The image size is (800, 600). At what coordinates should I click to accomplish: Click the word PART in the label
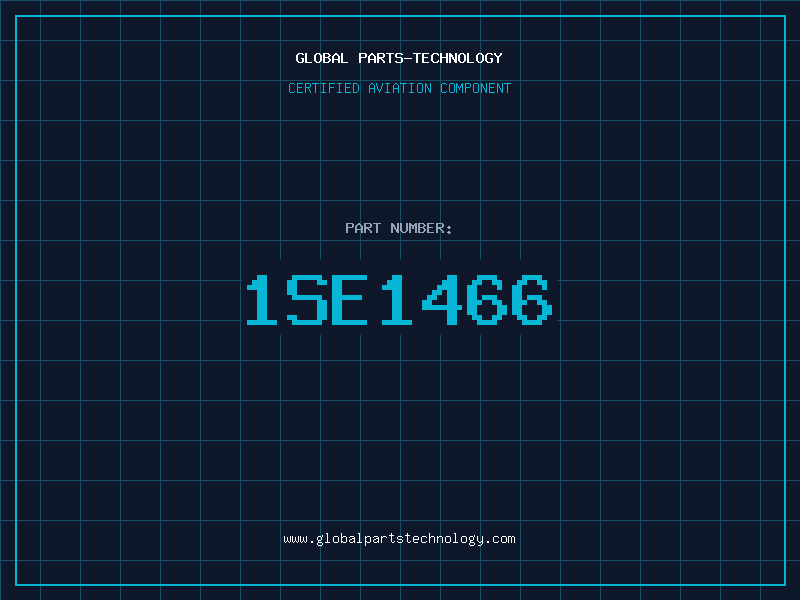click(x=362, y=228)
